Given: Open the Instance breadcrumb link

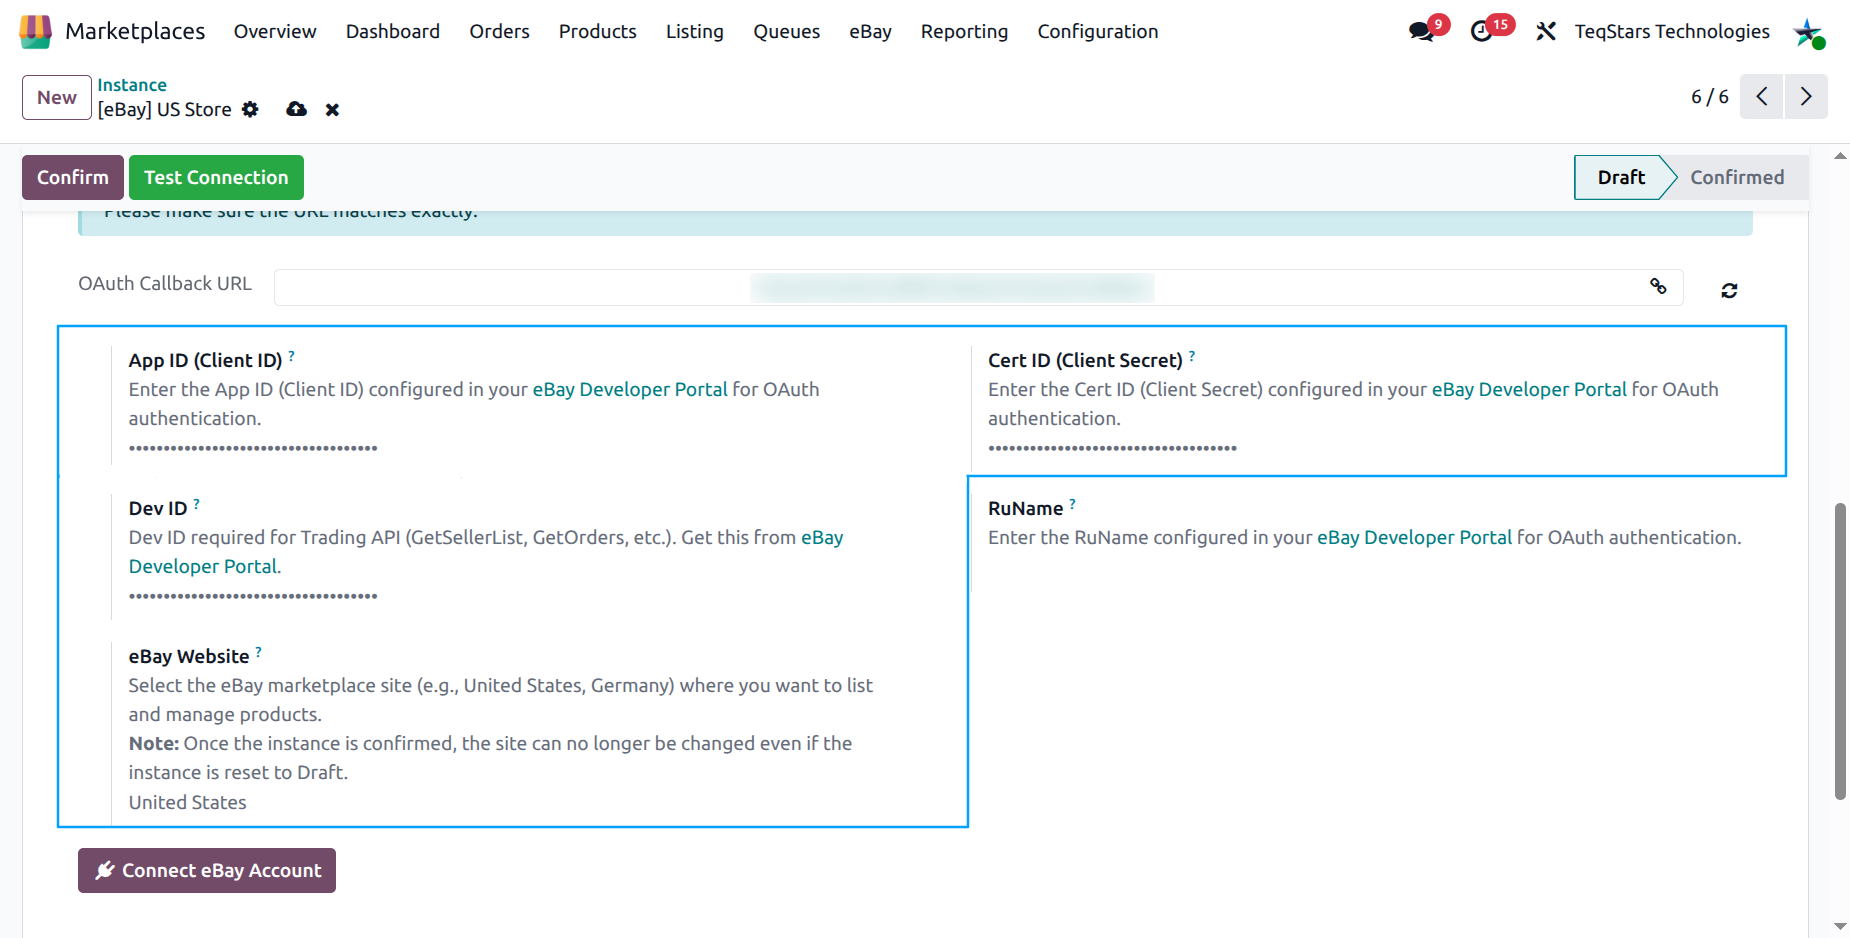Looking at the screenshot, I should pyautogui.click(x=132, y=85).
